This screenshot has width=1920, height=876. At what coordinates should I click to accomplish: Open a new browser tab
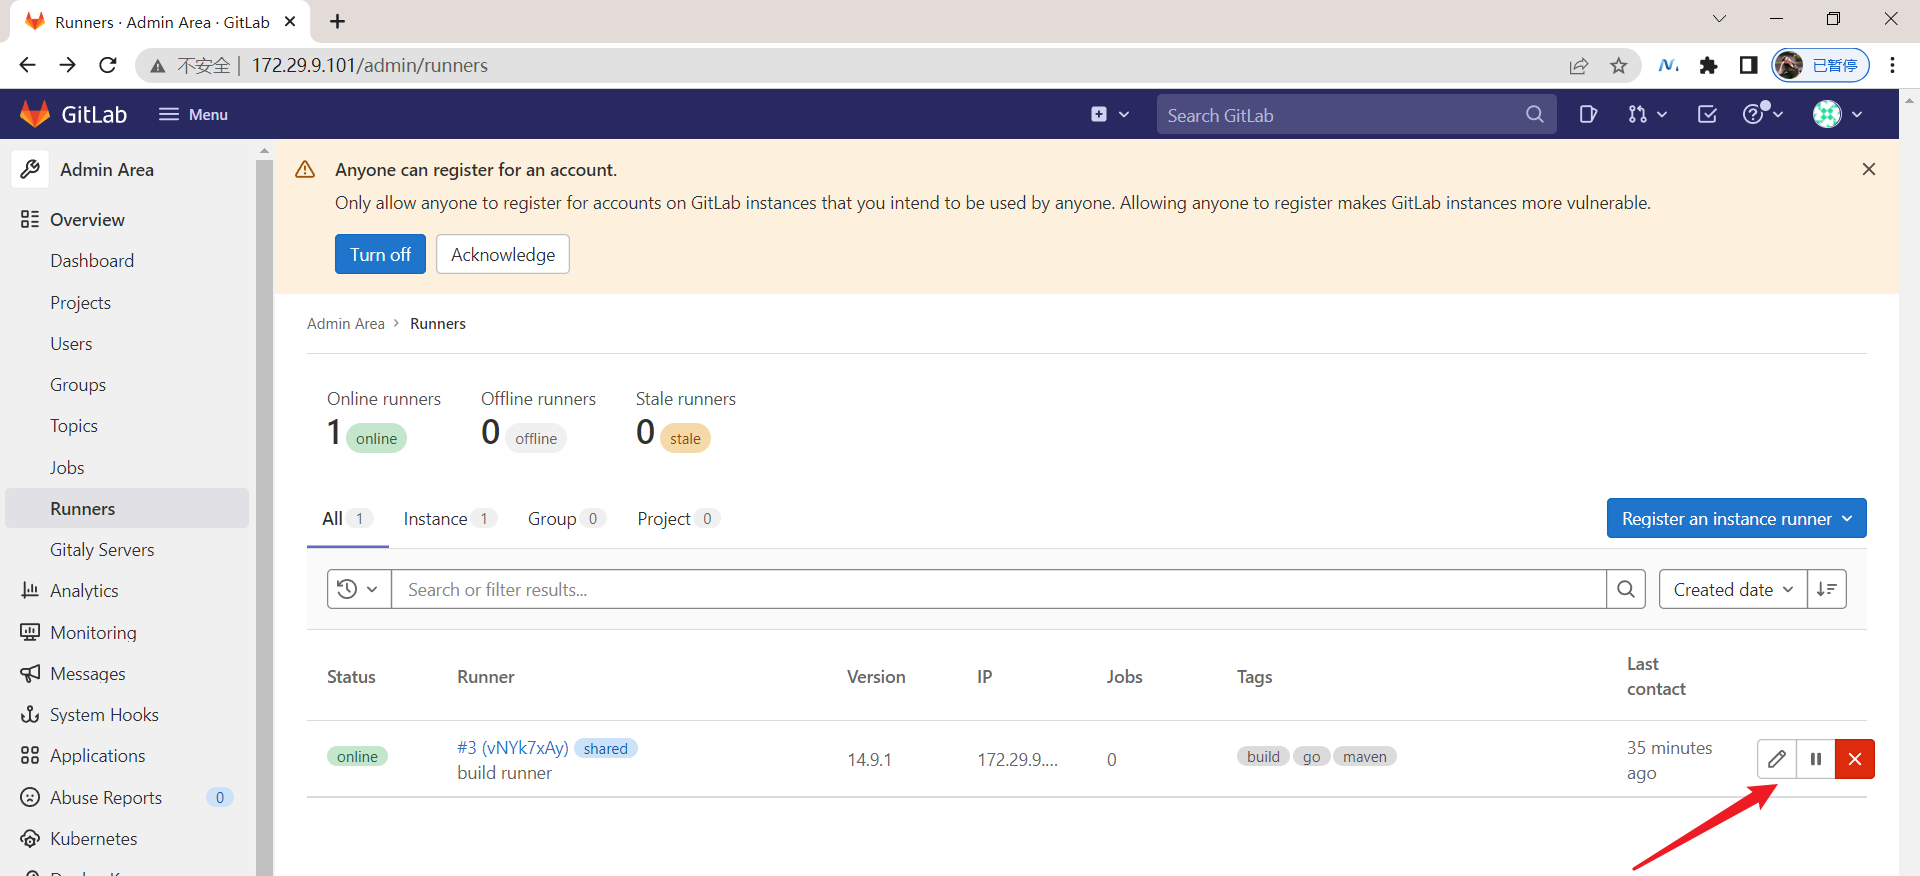338,21
